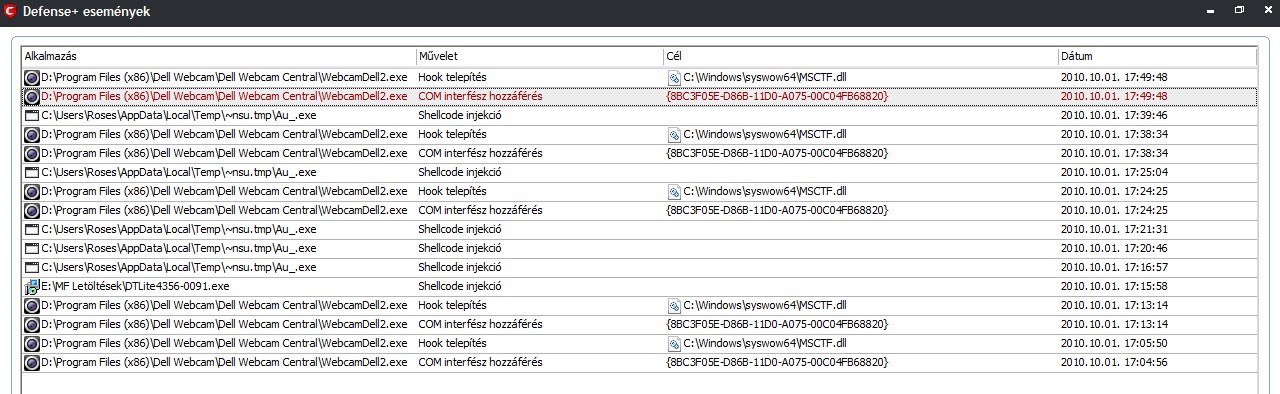Click the red COM interfész hozzáférés operation cell
The height and width of the screenshot is (394, 1280).
click(480, 96)
